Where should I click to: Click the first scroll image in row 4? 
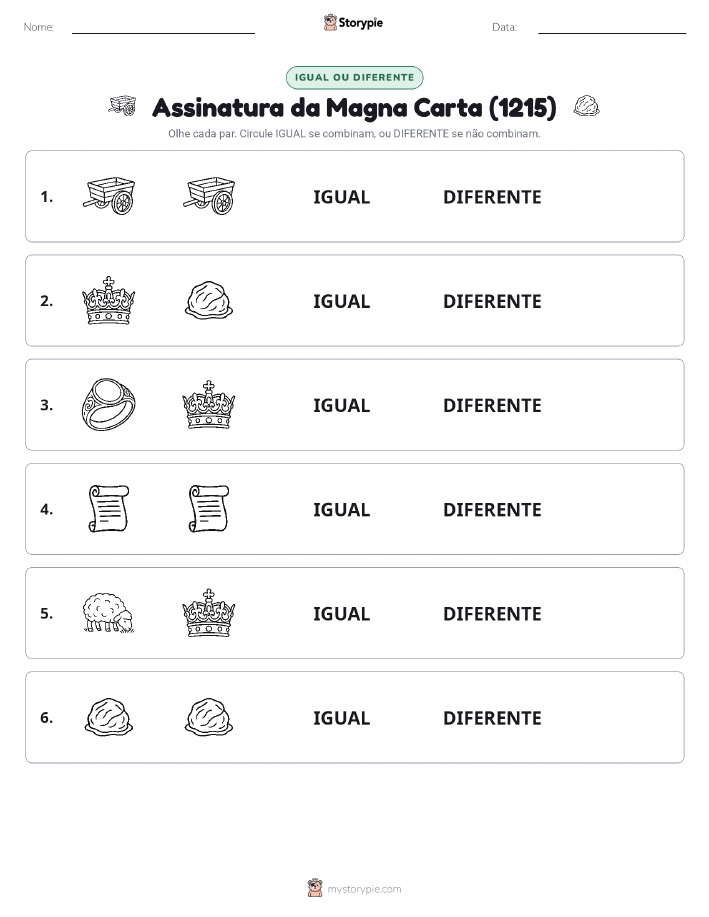(x=109, y=509)
